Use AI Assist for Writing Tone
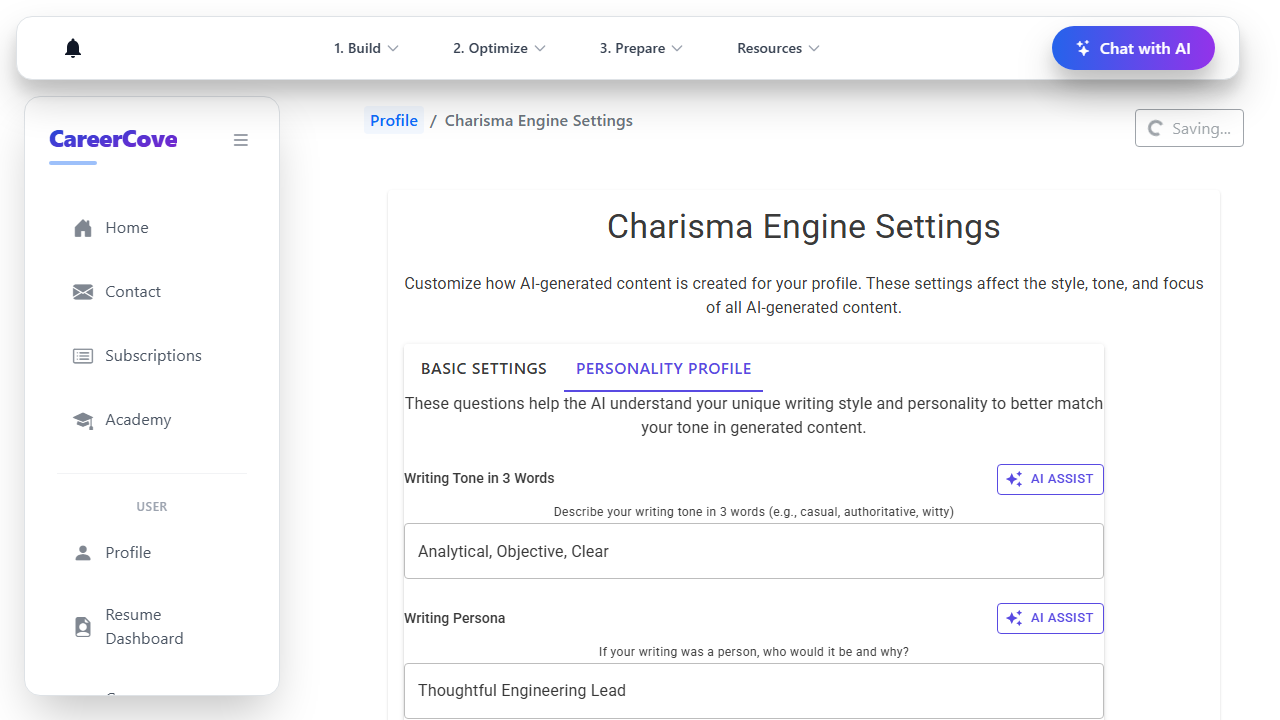 coord(1050,479)
